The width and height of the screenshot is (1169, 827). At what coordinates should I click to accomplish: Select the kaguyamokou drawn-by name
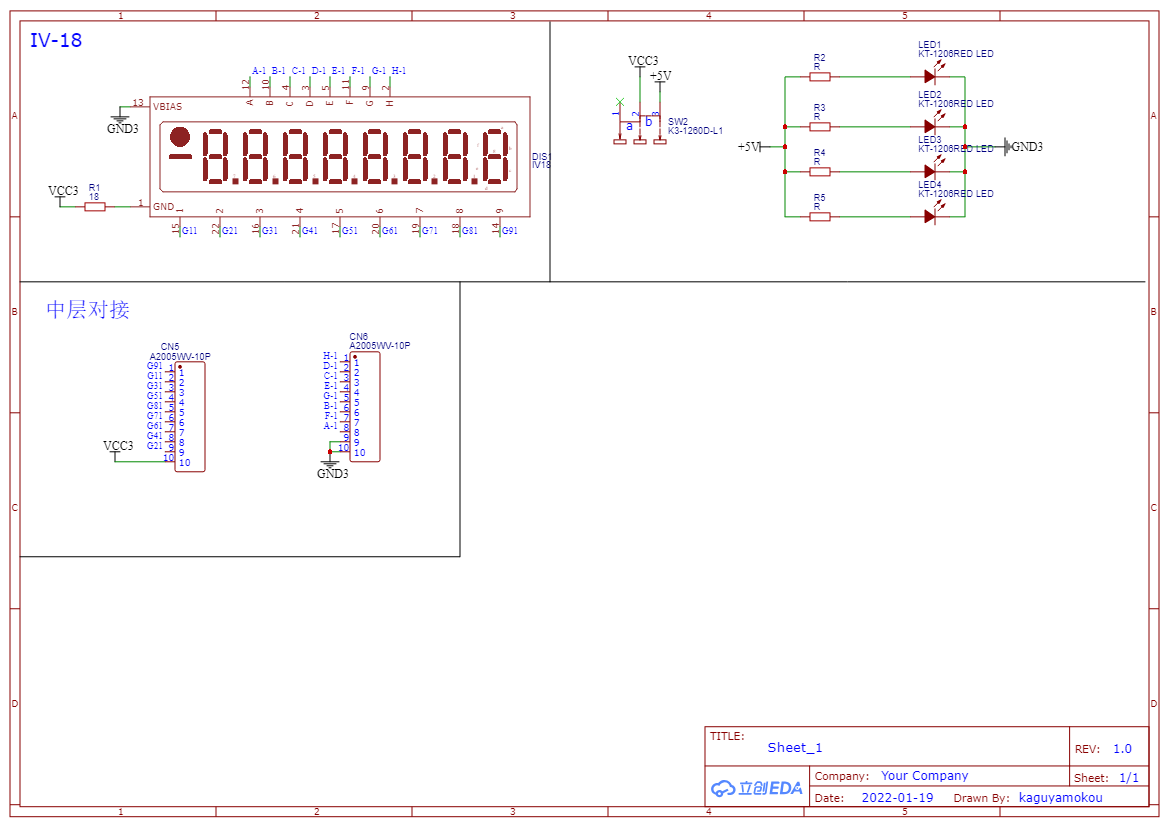(x=1060, y=798)
